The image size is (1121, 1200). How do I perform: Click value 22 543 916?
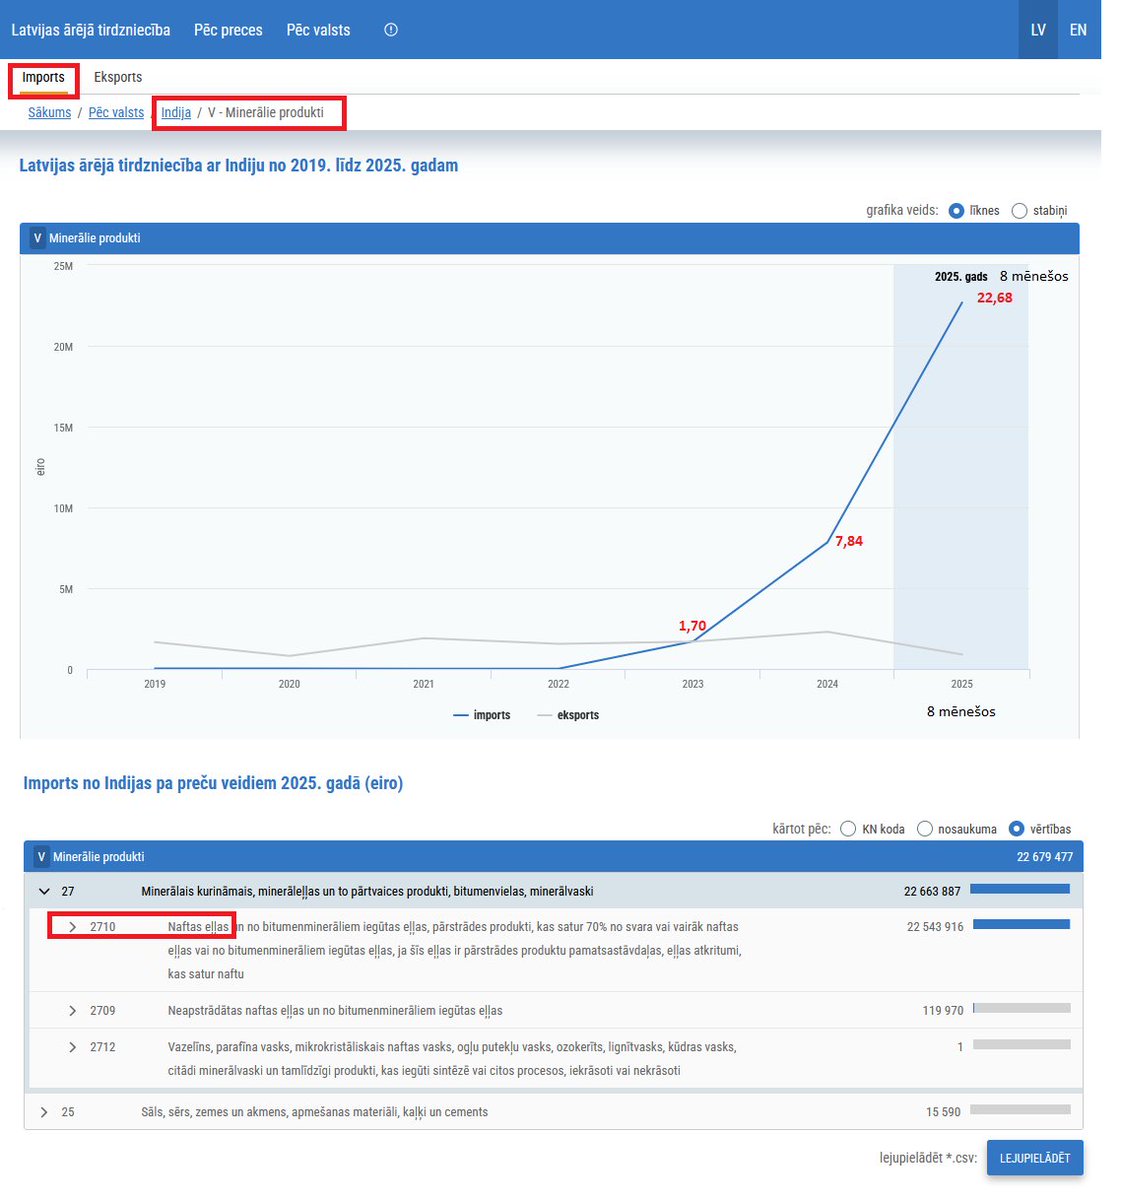tap(935, 927)
